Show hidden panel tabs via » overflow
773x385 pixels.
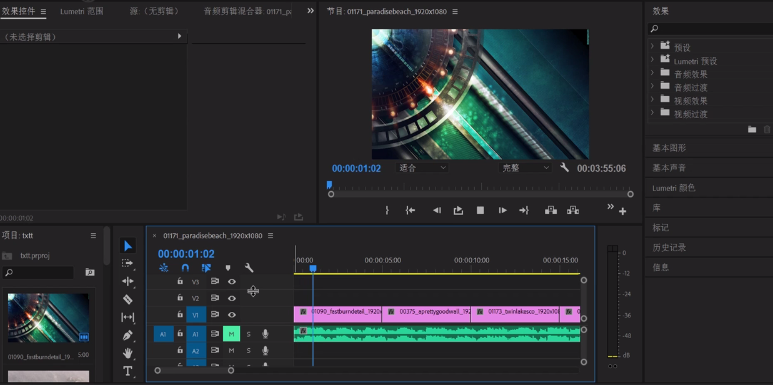click(x=310, y=10)
